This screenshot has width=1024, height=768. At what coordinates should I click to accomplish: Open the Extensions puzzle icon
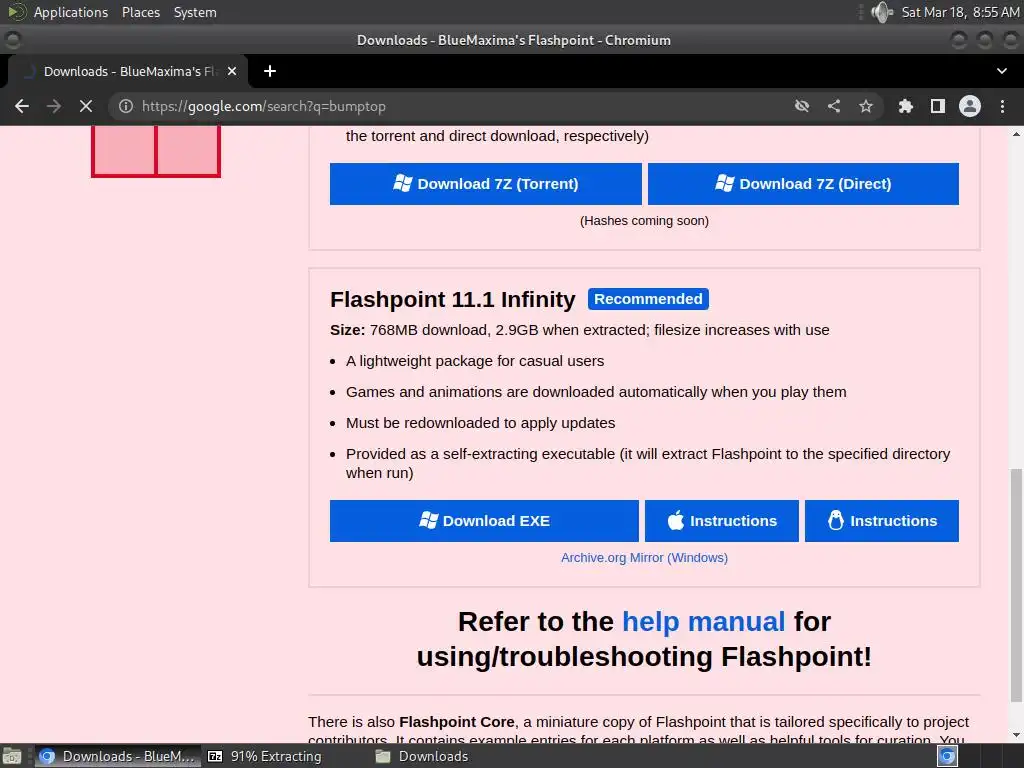[905, 106]
